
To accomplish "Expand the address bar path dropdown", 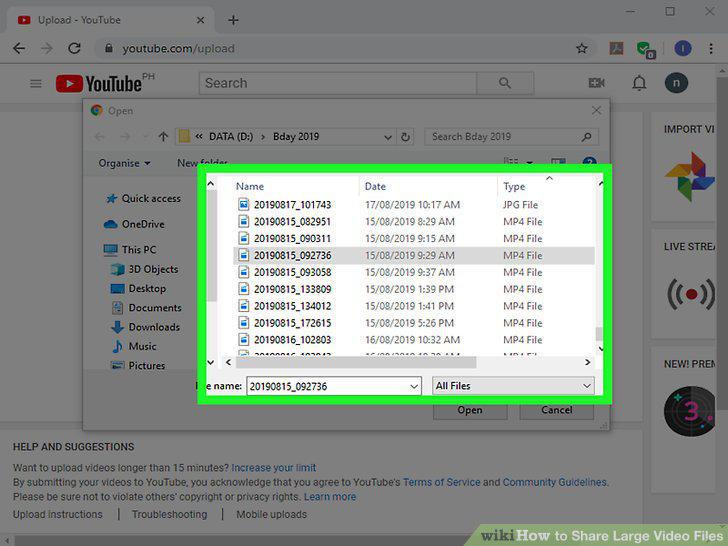I will coord(388,137).
